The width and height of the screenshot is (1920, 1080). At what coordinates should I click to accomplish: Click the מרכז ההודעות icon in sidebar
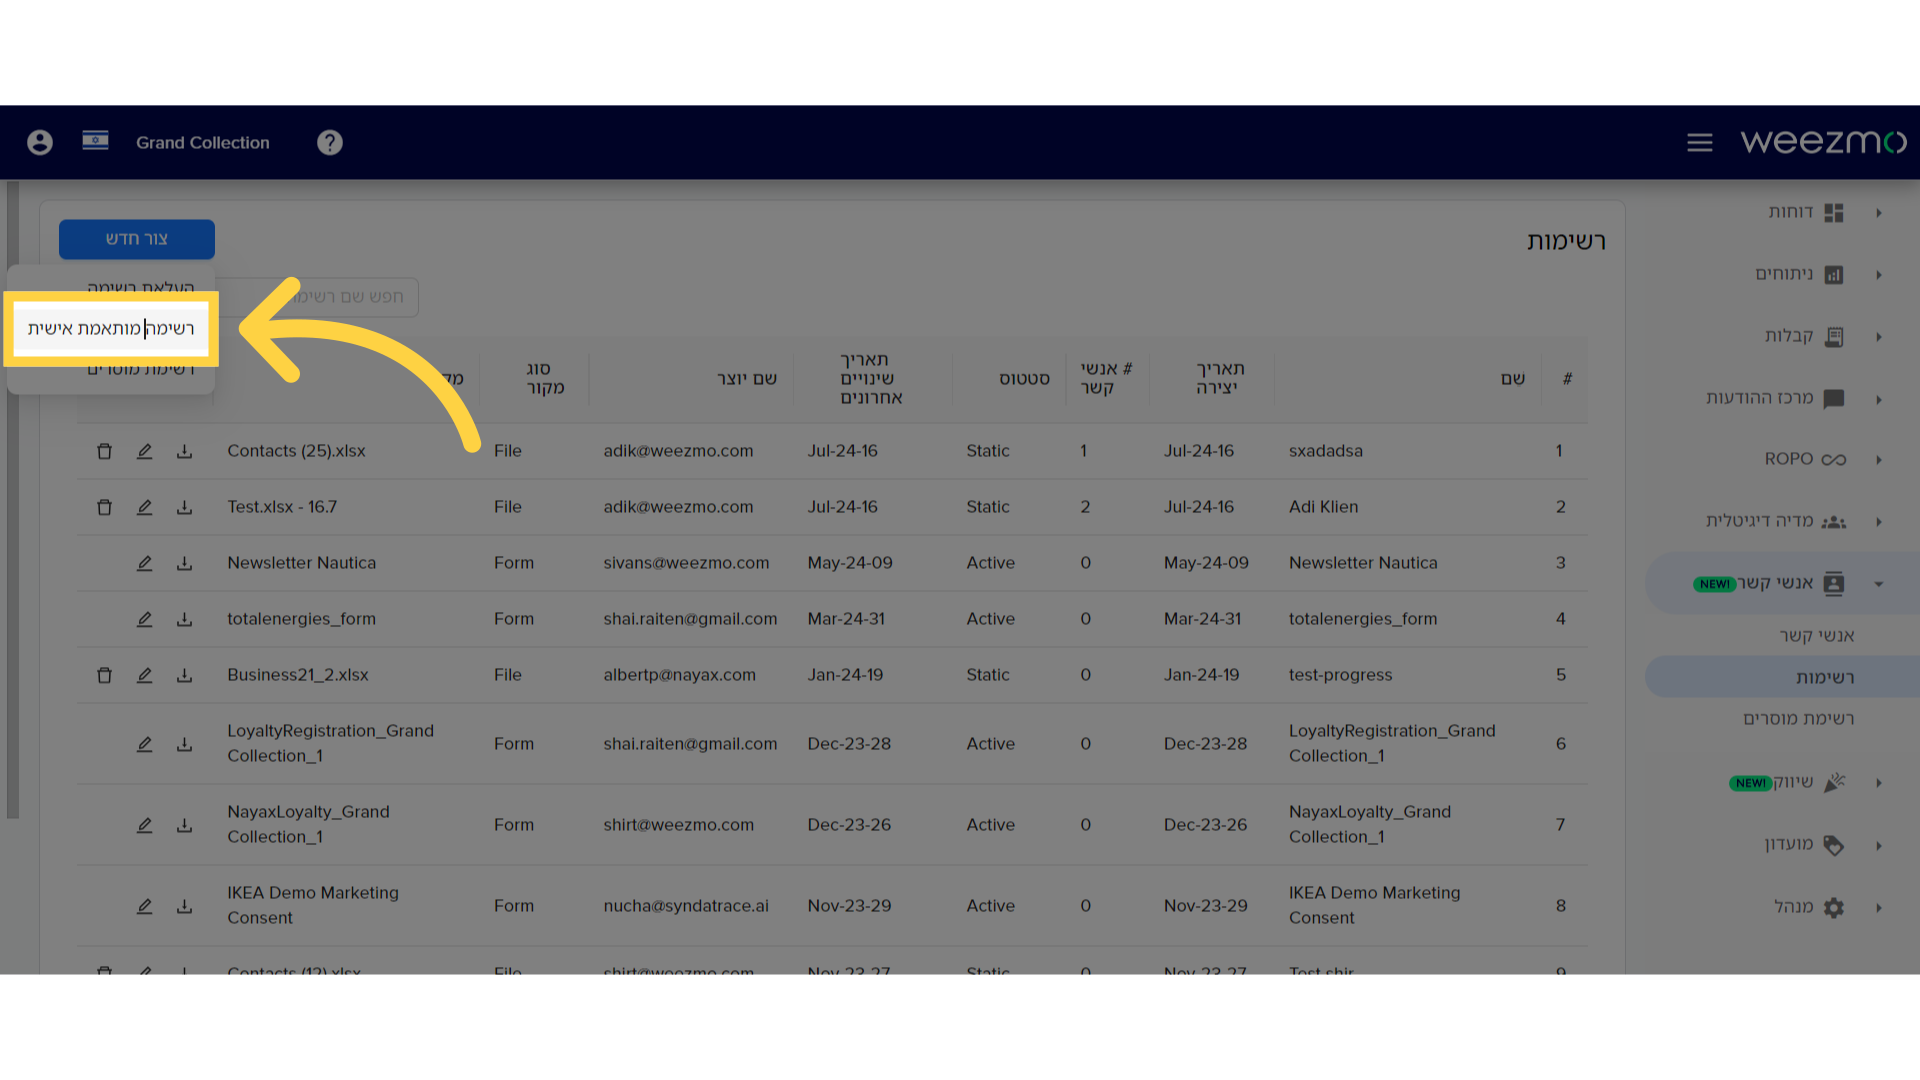[x=1834, y=396]
